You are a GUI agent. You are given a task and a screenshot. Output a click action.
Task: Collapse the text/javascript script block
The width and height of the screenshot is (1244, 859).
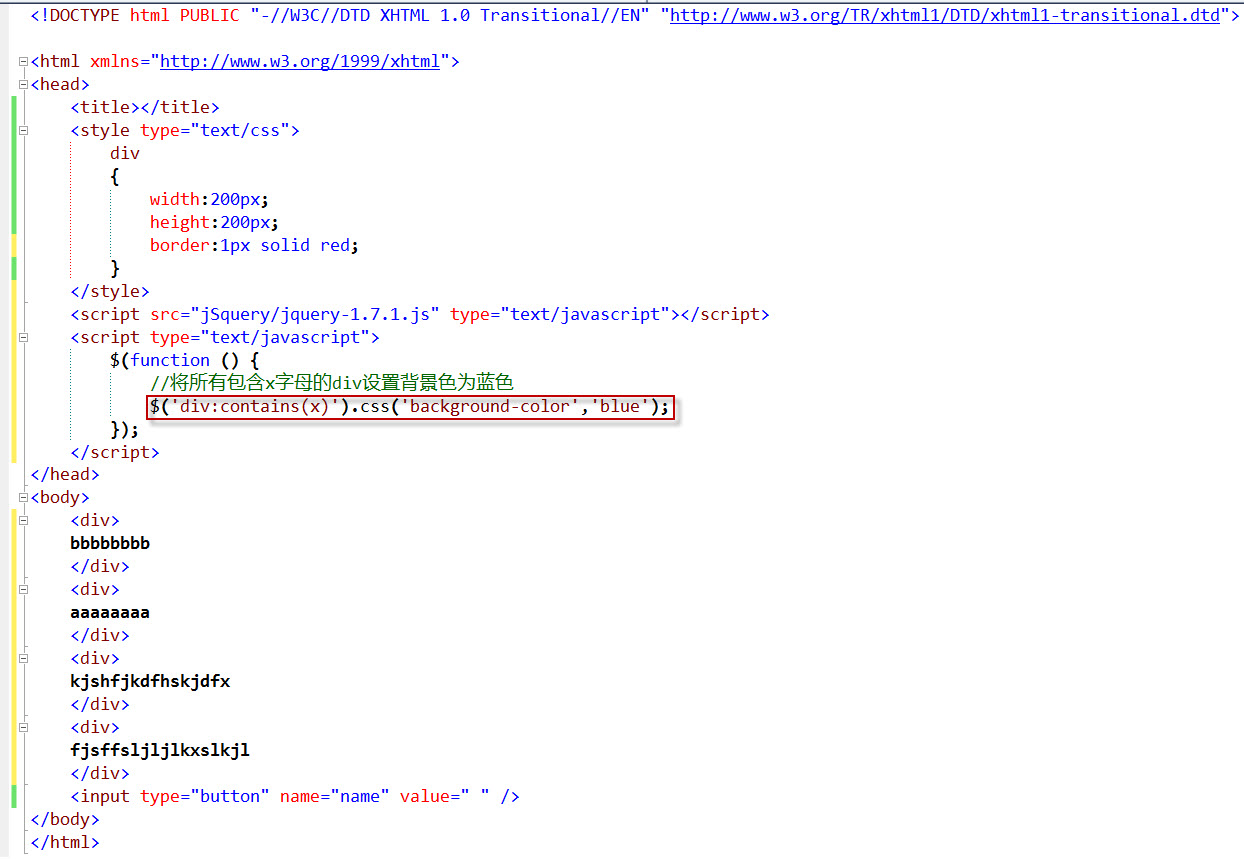[23, 338]
